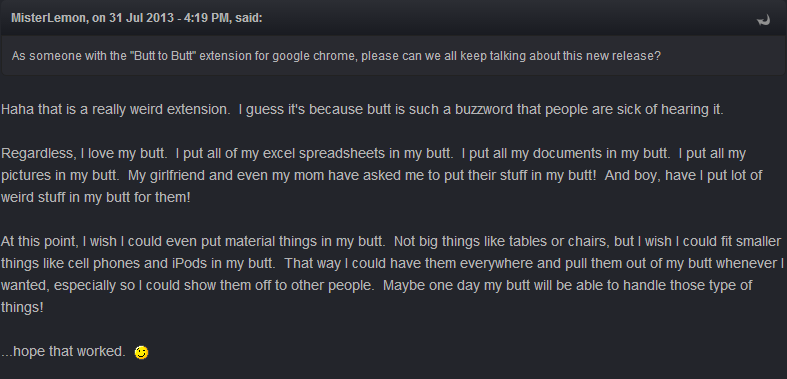Open the original post via the snapback arrow
Viewport: 787px width, 379px height.
(x=763, y=20)
